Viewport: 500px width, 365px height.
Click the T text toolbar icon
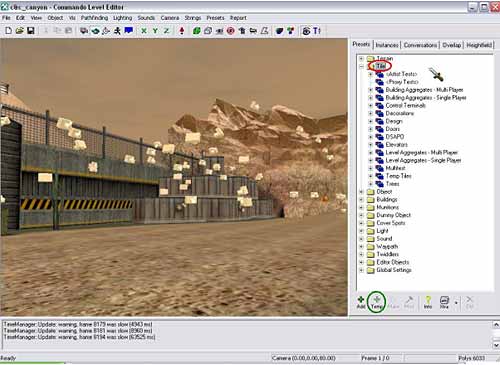tap(317, 31)
